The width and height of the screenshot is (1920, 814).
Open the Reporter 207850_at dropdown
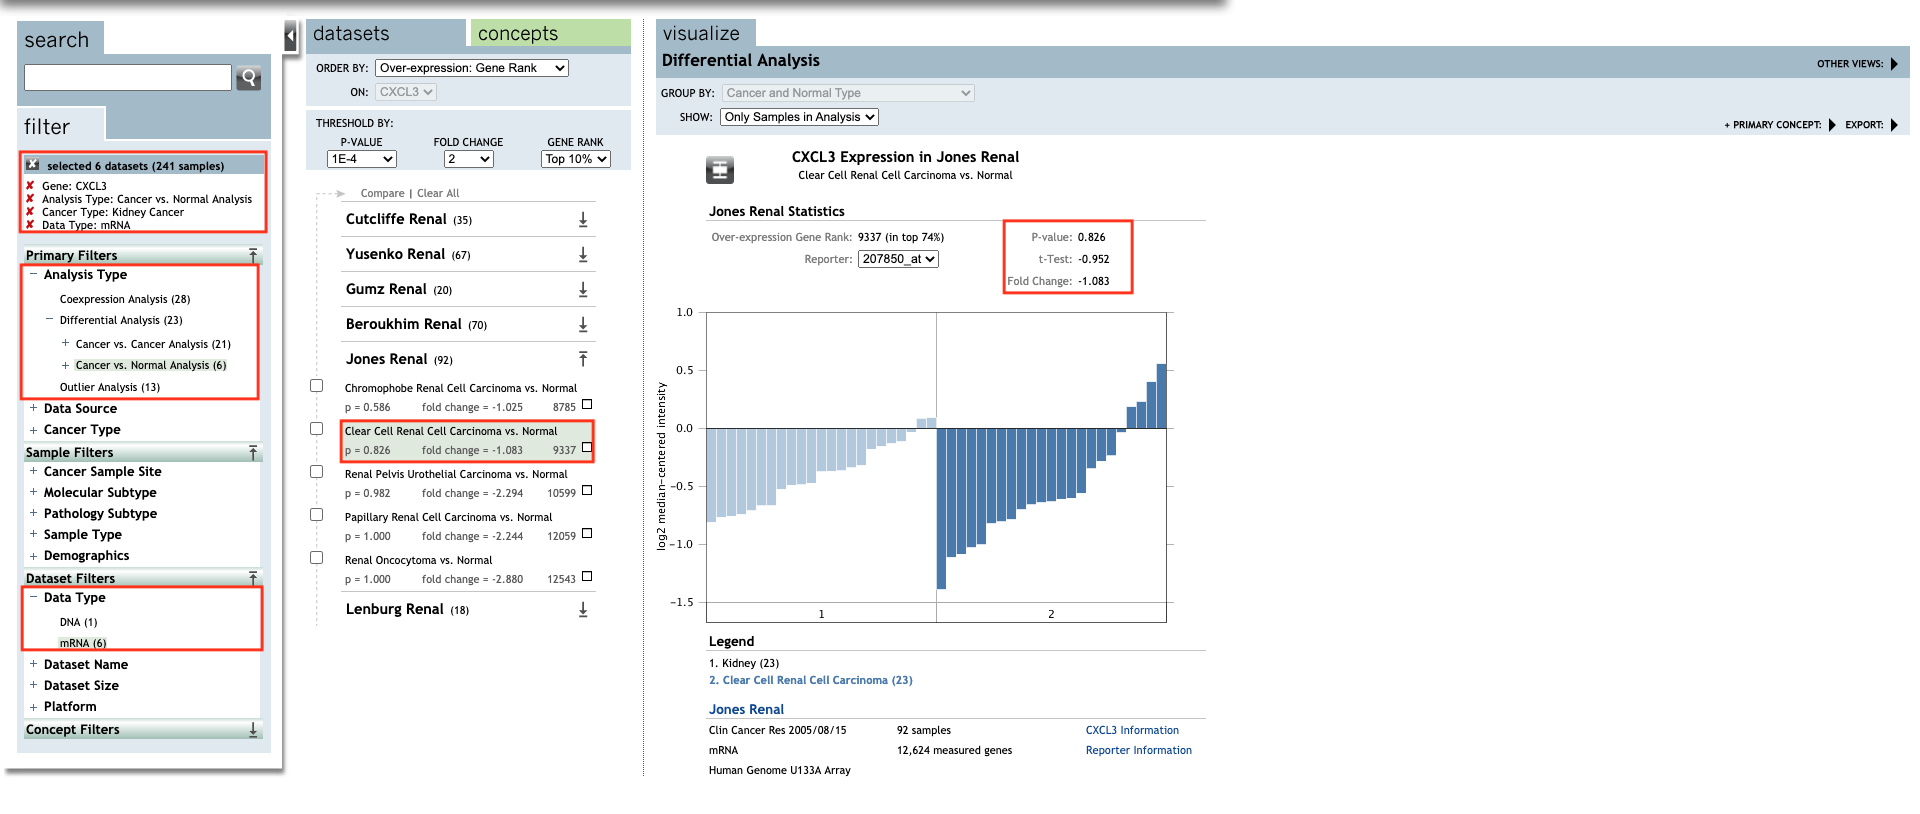pos(898,259)
